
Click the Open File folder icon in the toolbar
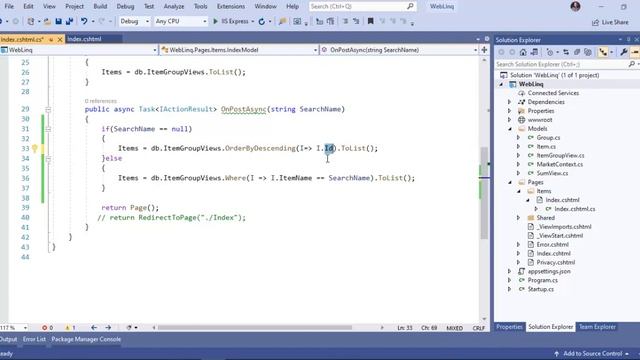(x=47, y=21)
